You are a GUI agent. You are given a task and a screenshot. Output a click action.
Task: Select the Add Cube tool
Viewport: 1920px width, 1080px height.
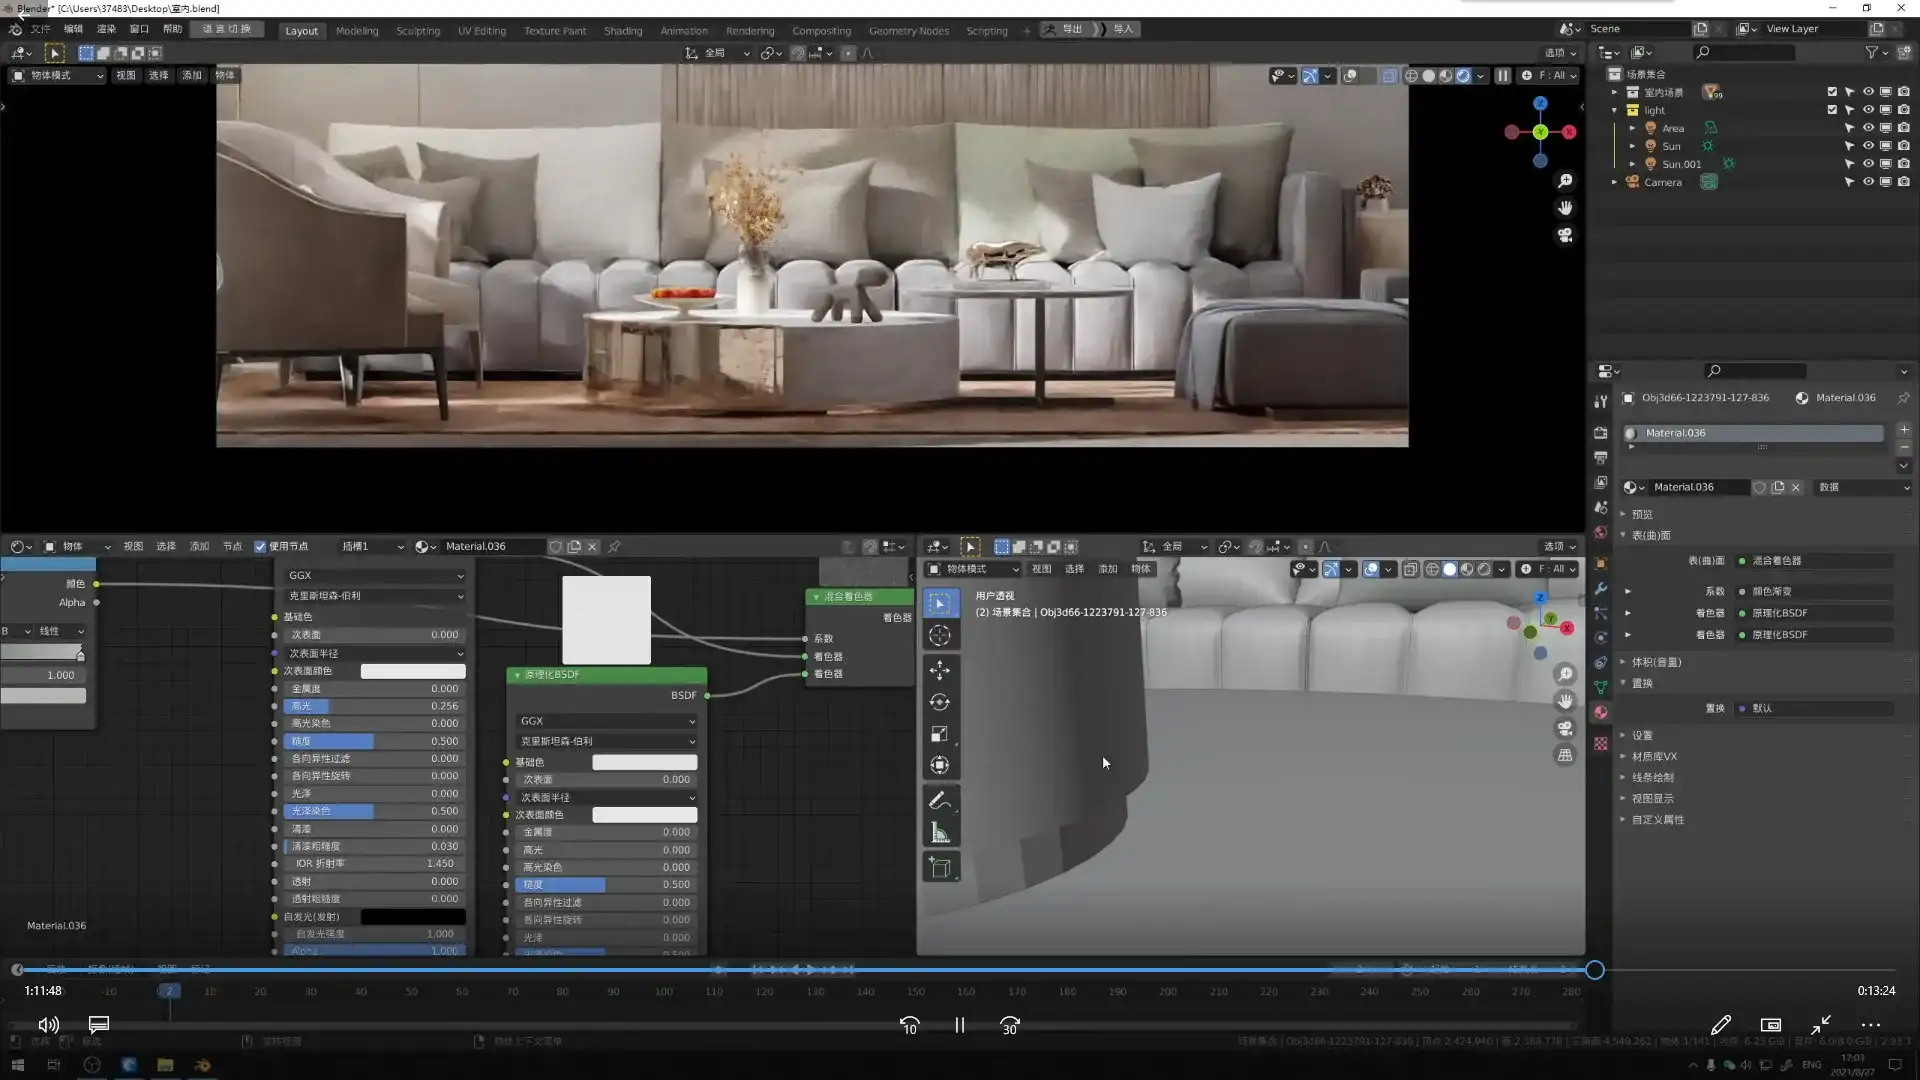click(939, 867)
